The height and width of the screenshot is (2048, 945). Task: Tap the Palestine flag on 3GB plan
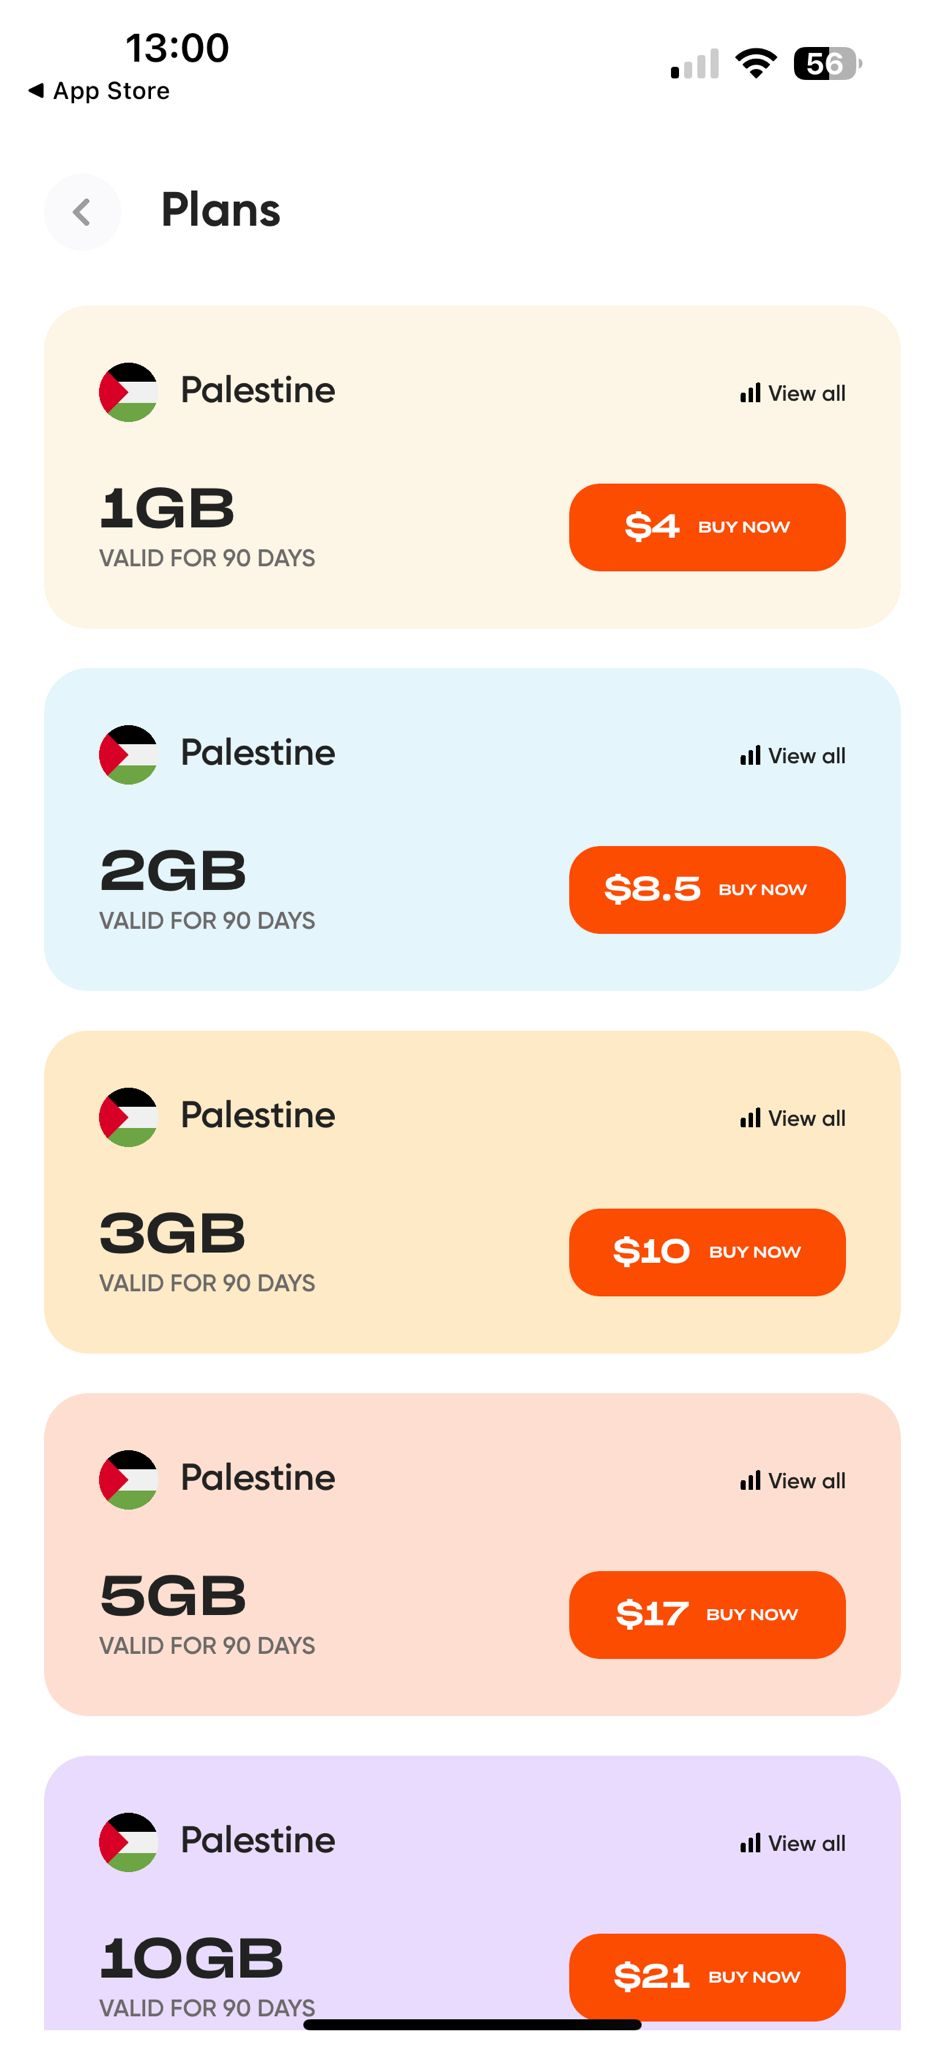pyautogui.click(x=128, y=1117)
